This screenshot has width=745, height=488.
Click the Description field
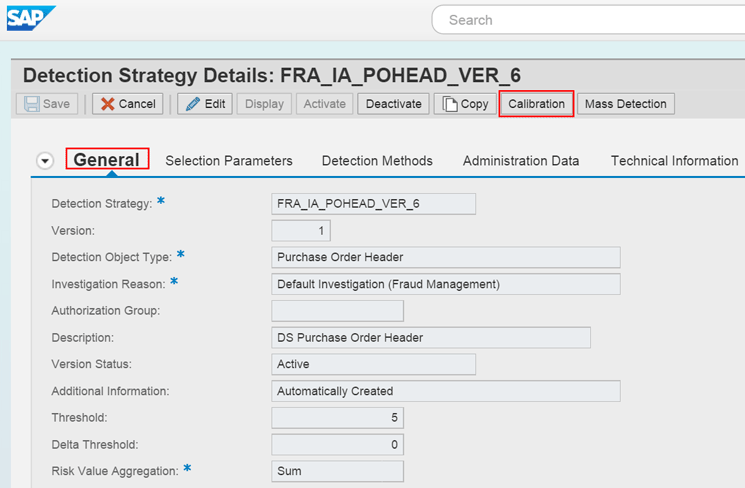(431, 337)
